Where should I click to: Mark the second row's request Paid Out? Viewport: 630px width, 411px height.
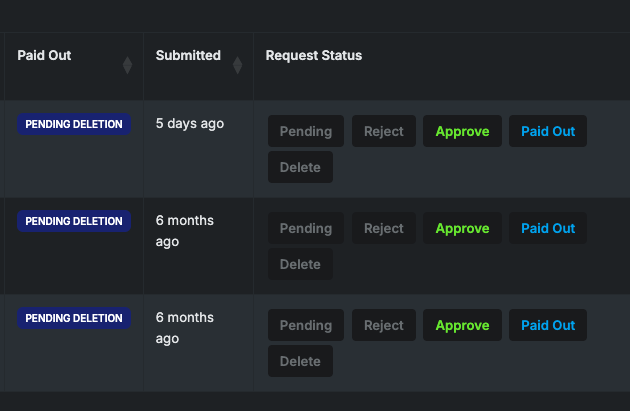pos(548,228)
